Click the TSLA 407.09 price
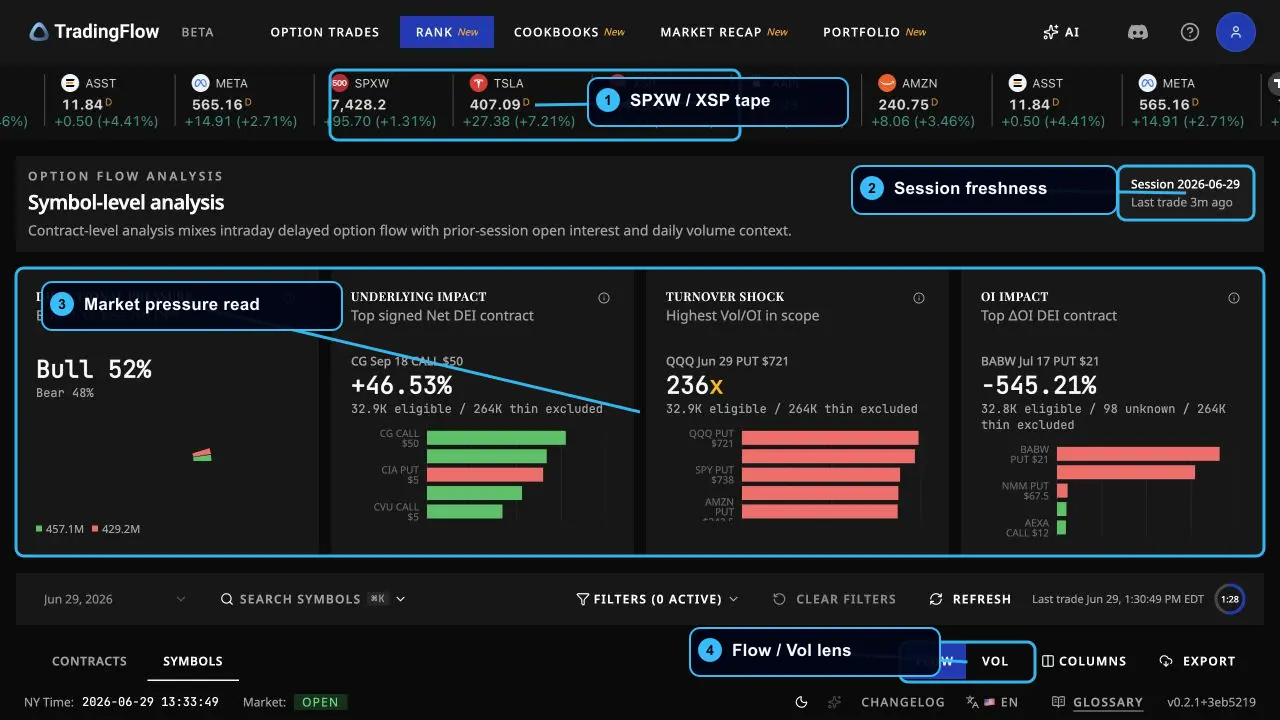This screenshot has height=720, width=1280. pyautogui.click(x=495, y=104)
